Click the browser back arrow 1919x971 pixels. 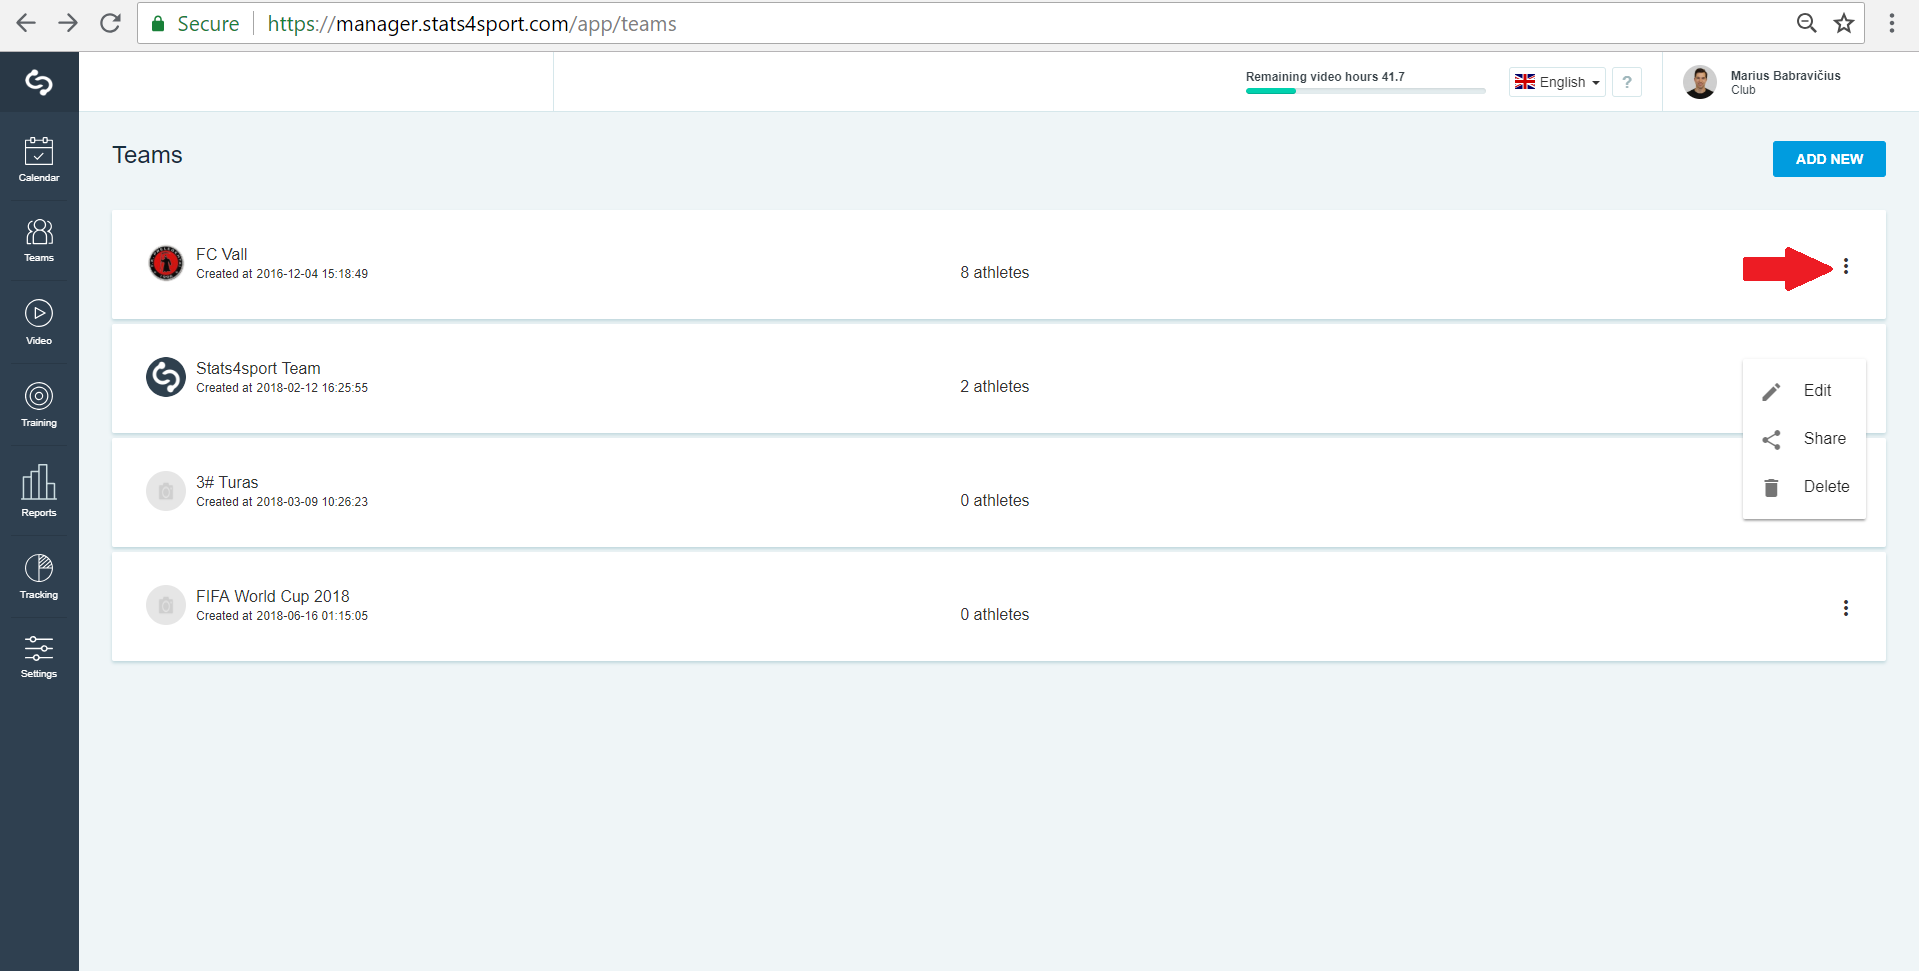(x=26, y=23)
